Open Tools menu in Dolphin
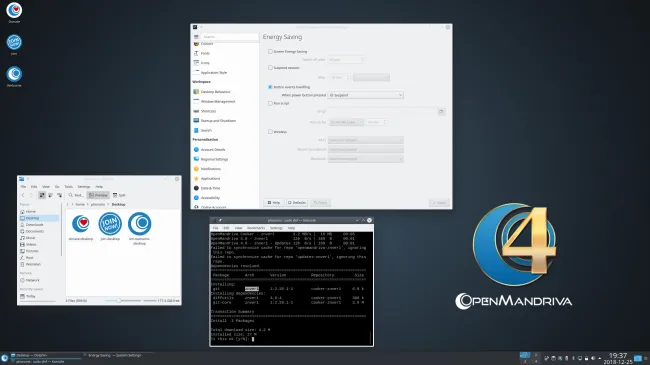Screen dimensions: 650x365 click(68, 187)
